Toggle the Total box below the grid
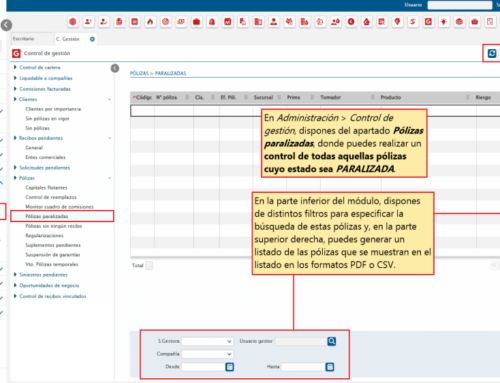 (x=149, y=265)
